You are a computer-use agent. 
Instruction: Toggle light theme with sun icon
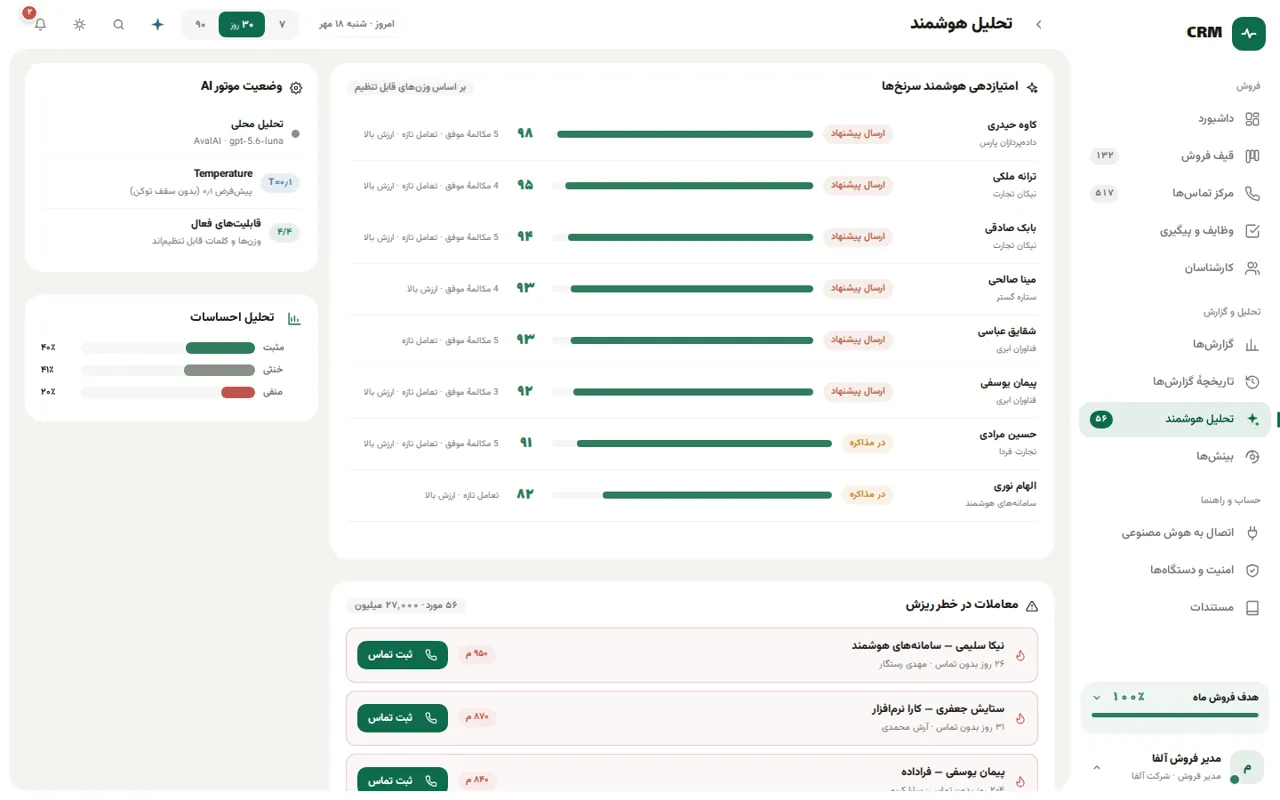click(x=80, y=24)
